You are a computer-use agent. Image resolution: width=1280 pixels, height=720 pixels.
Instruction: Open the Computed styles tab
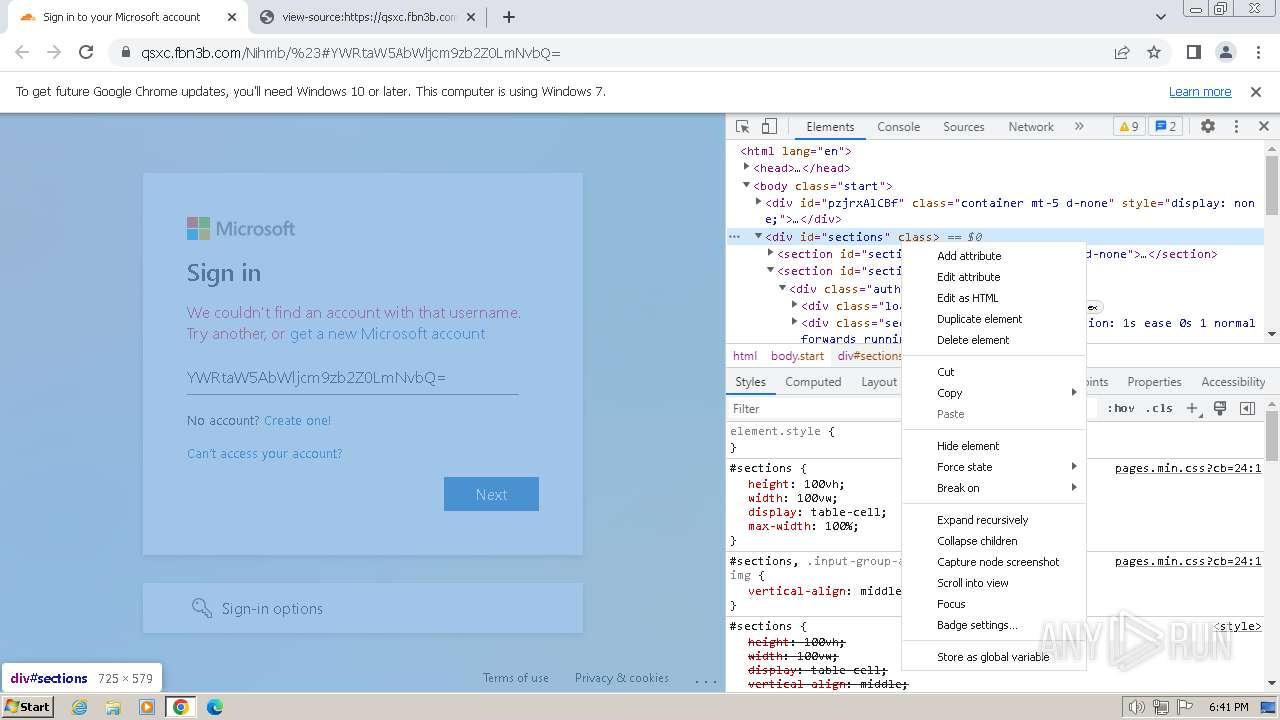[x=813, y=382]
